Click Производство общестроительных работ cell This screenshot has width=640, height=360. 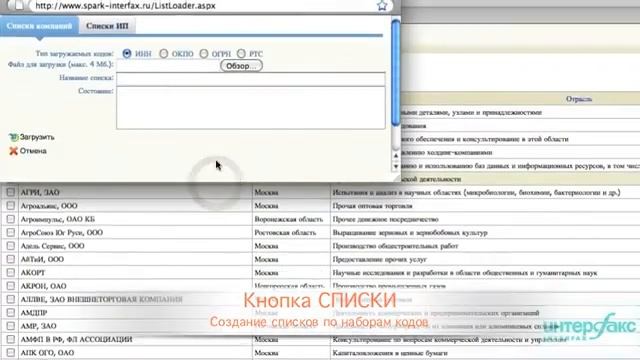[x=395, y=246]
